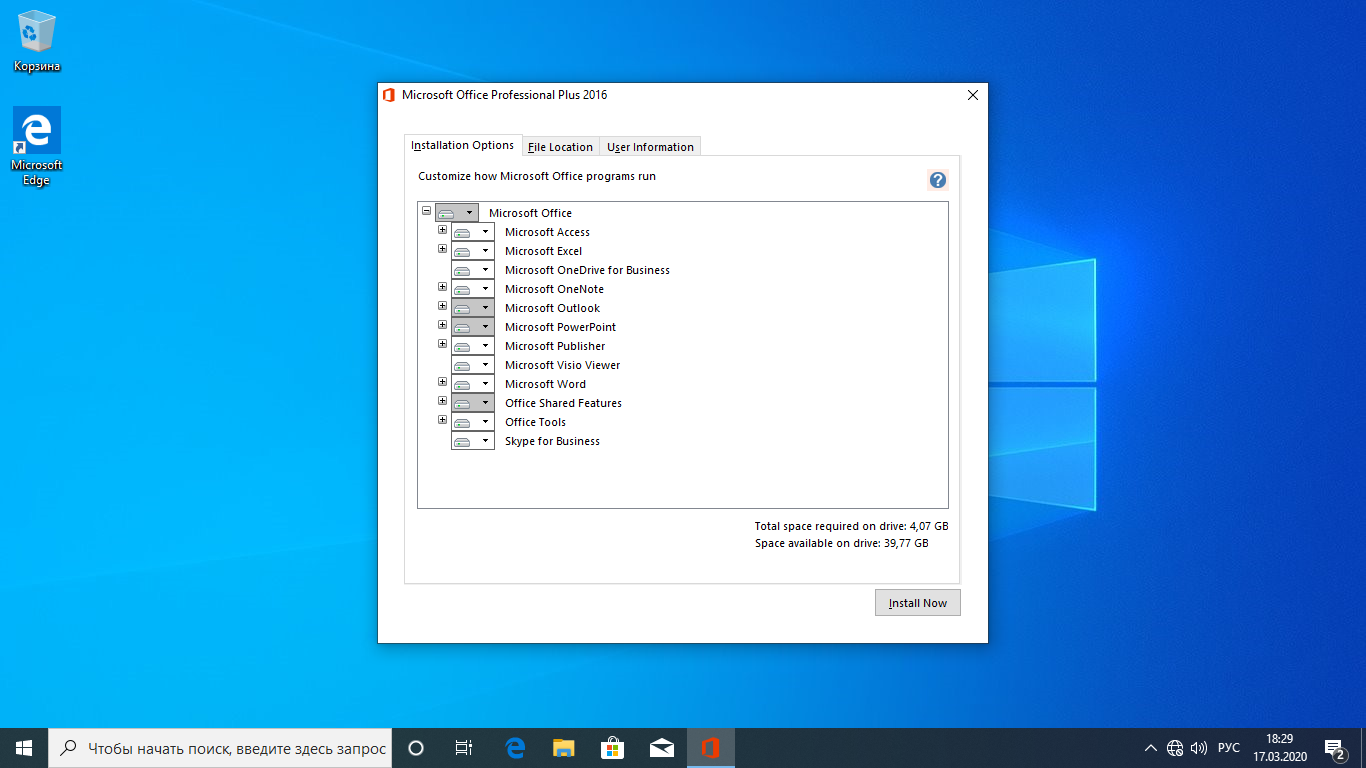
Task: Expand the Microsoft PowerPoint node
Action: pos(442,325)
